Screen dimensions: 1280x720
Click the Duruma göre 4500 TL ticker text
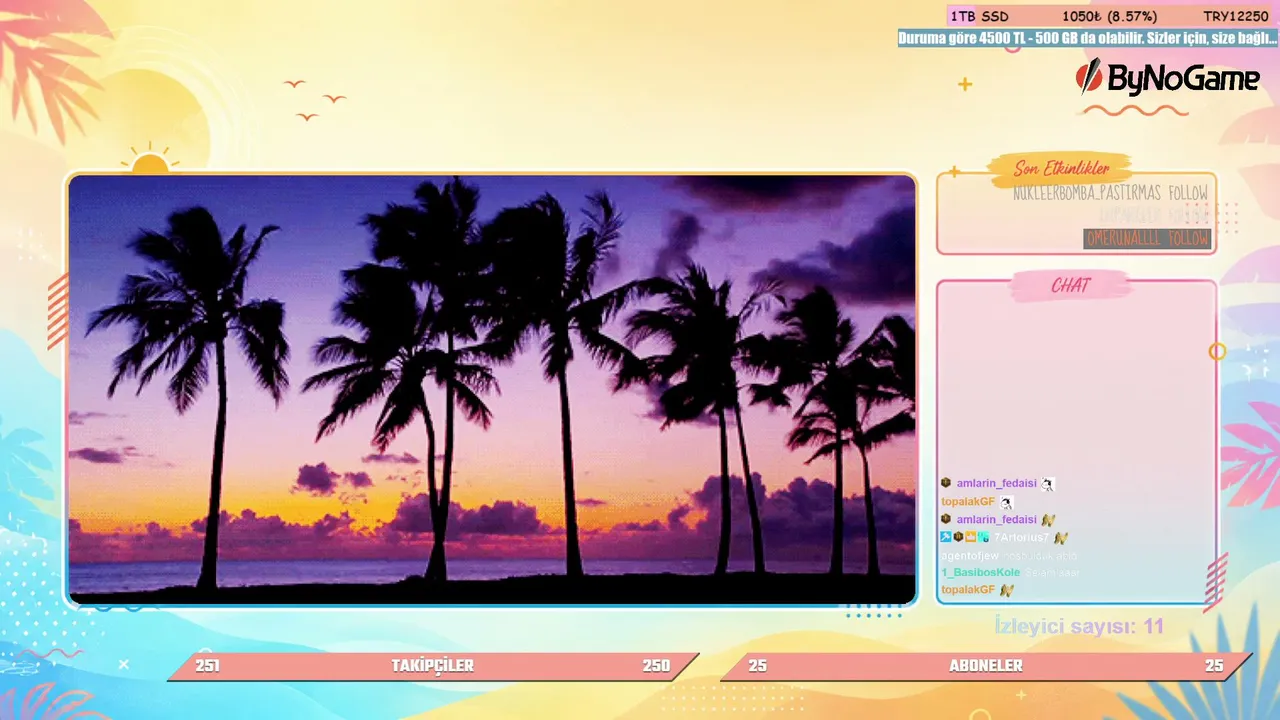(x=1088, y=39)
